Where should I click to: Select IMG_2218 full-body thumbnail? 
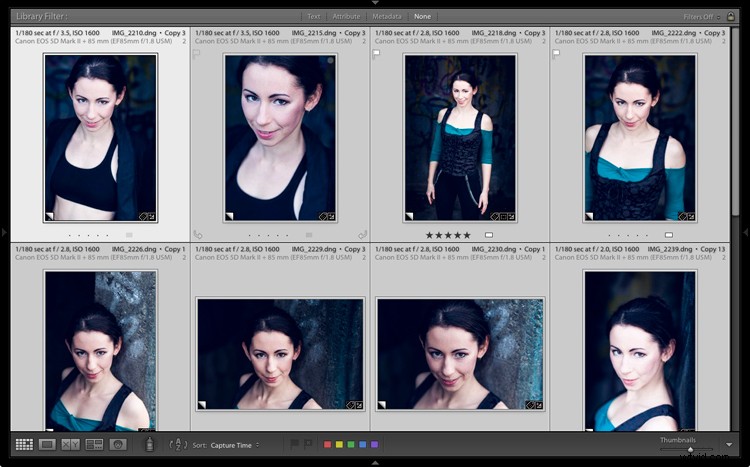460,138
